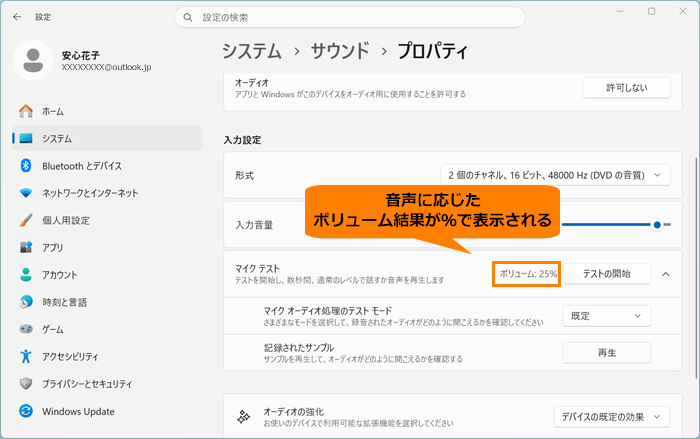Click the 再生 button

(x=606, y=353)
